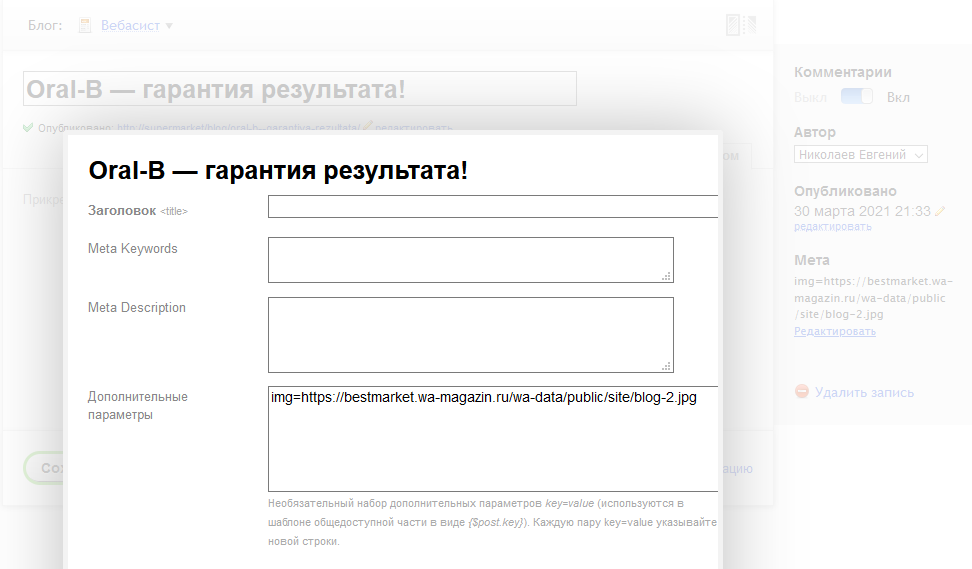Click the Заголовок title input field
Viewport: 972px width, 569px height.
coord(493,206)
